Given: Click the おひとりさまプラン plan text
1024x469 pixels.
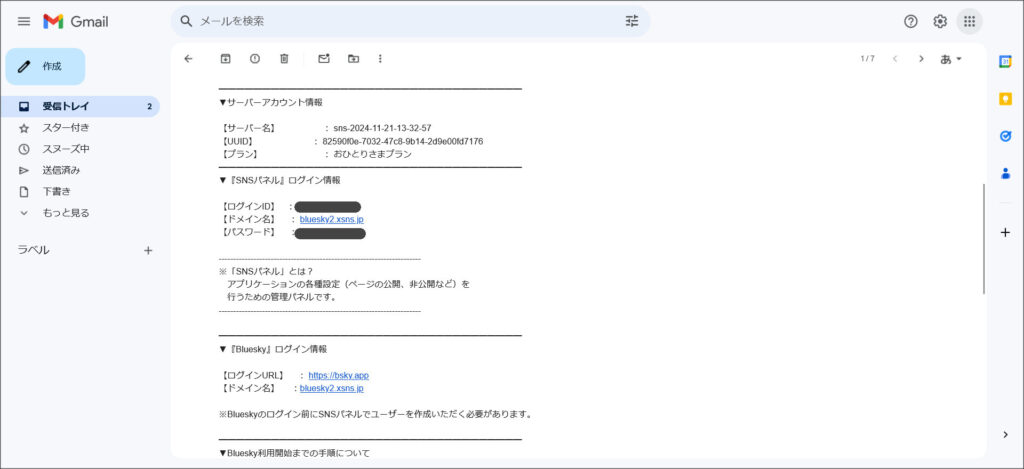Looking at the screenshot, I should tap(373, 155).
